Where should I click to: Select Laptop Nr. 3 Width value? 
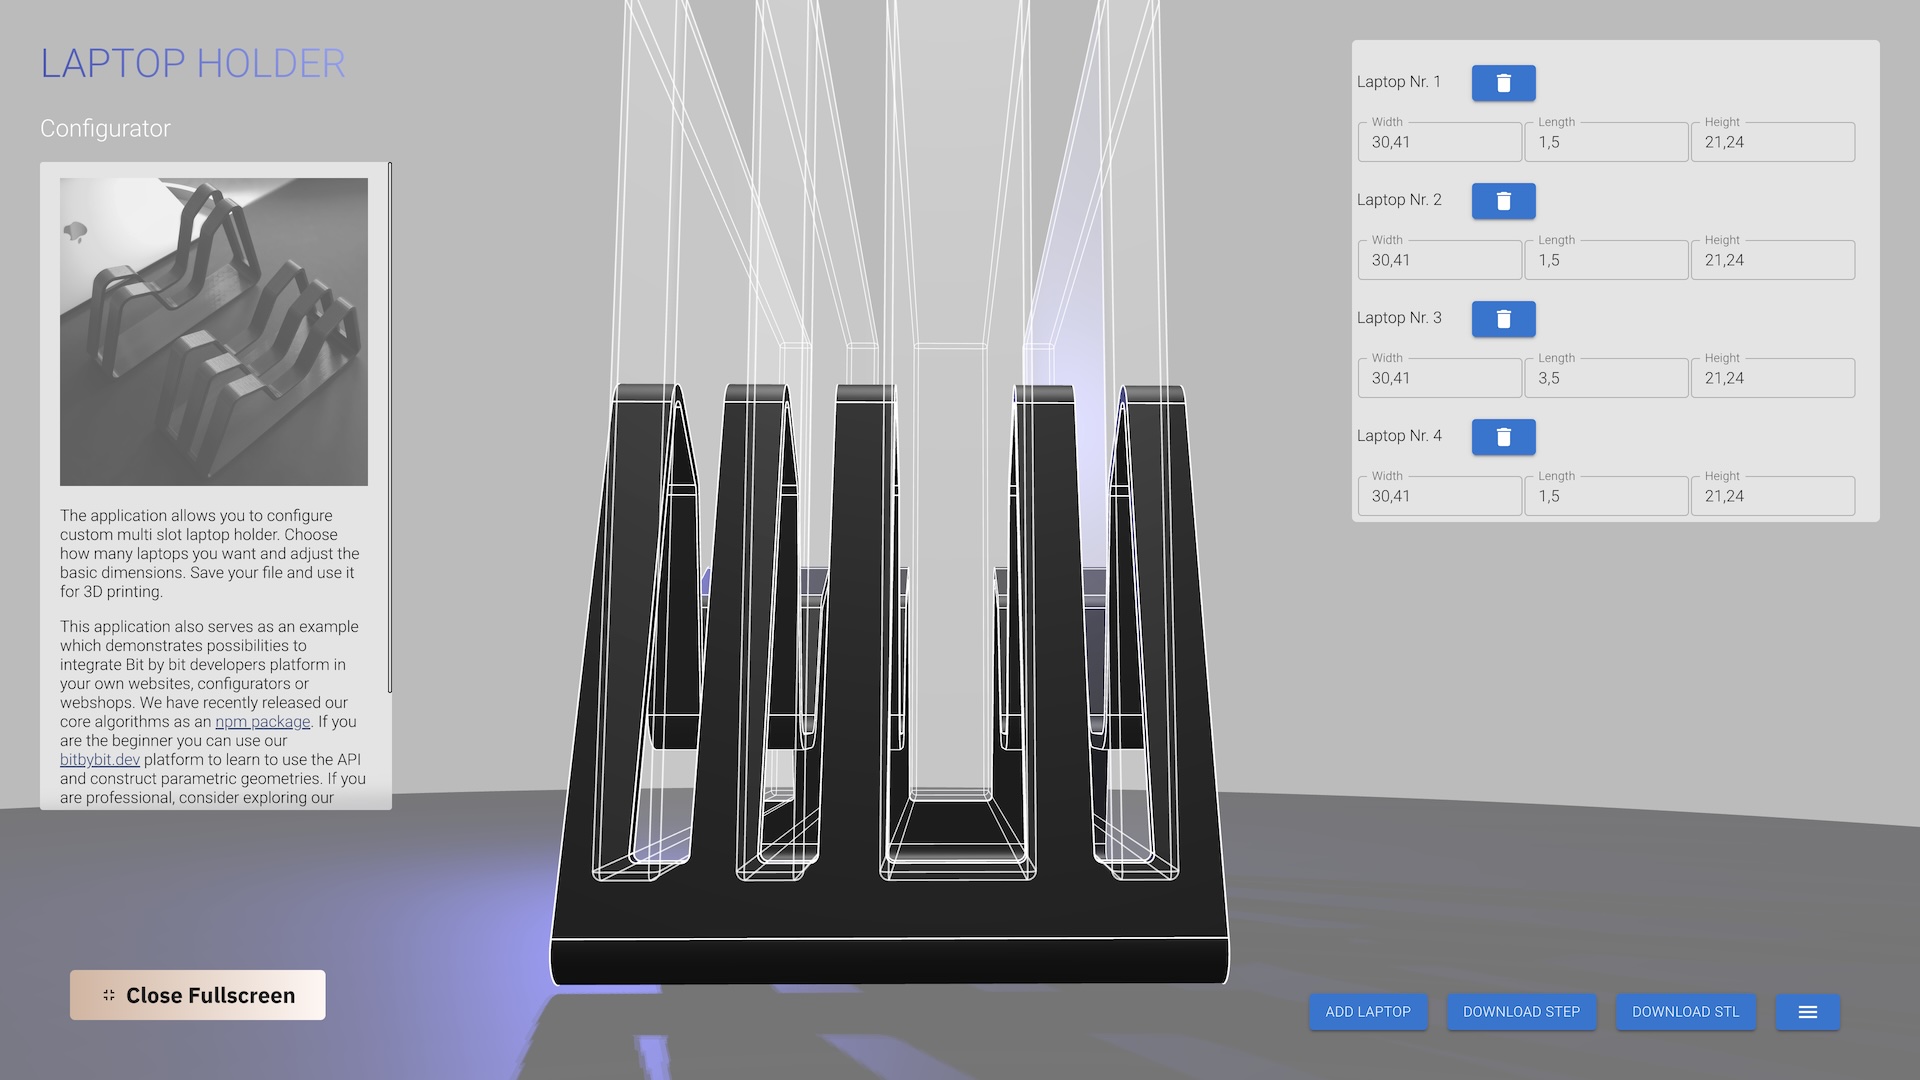(1439, 378)
